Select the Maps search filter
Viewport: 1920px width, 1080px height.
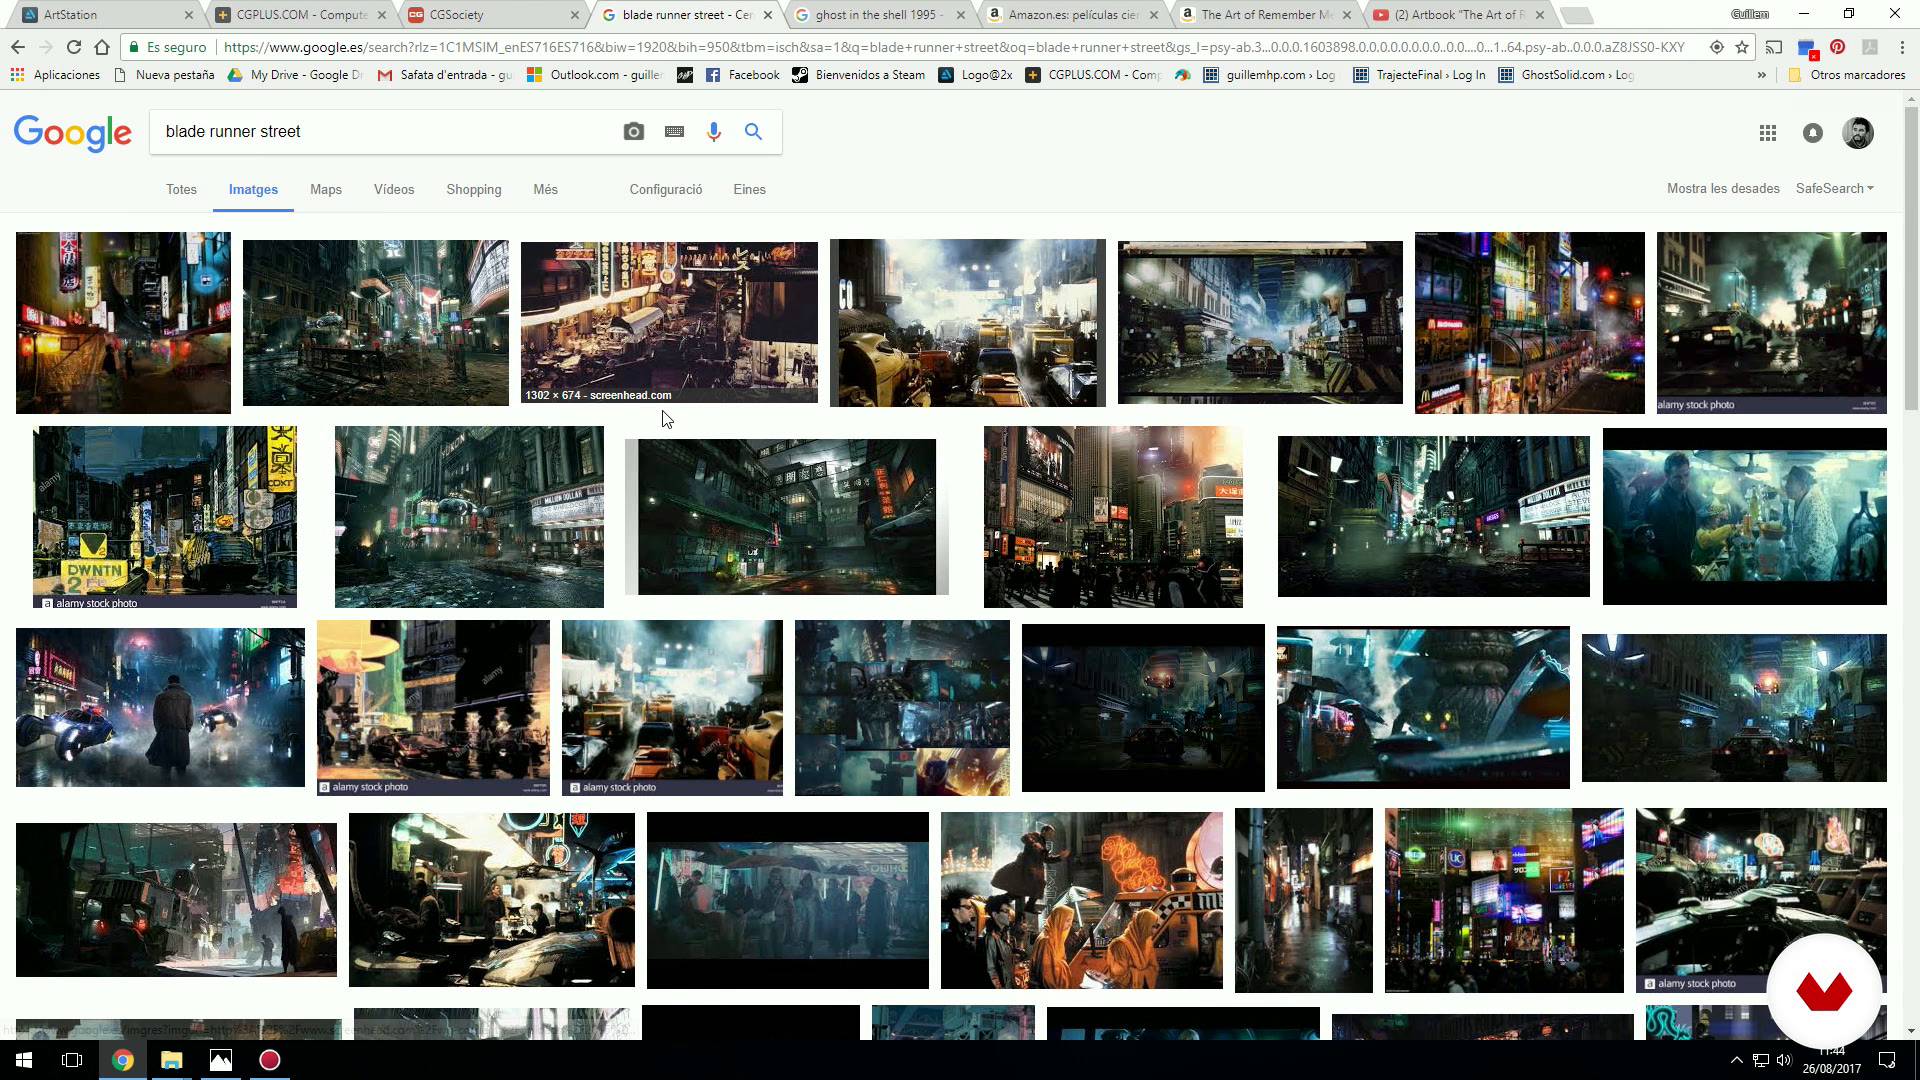(326, 189)
